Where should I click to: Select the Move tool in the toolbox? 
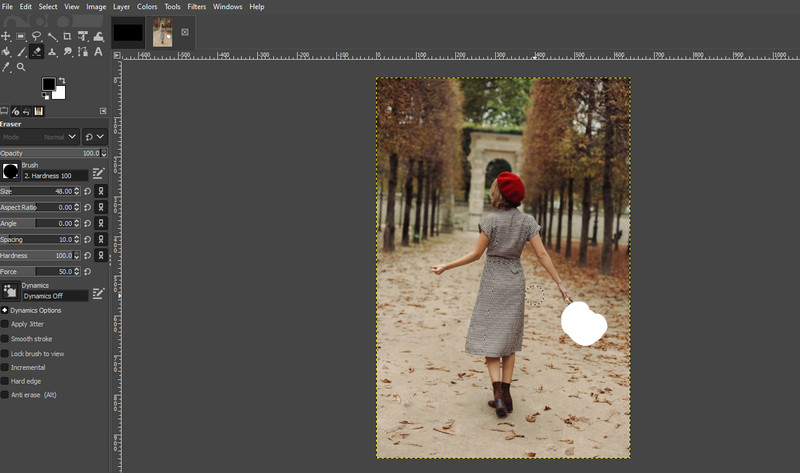[x=6, y=36]
